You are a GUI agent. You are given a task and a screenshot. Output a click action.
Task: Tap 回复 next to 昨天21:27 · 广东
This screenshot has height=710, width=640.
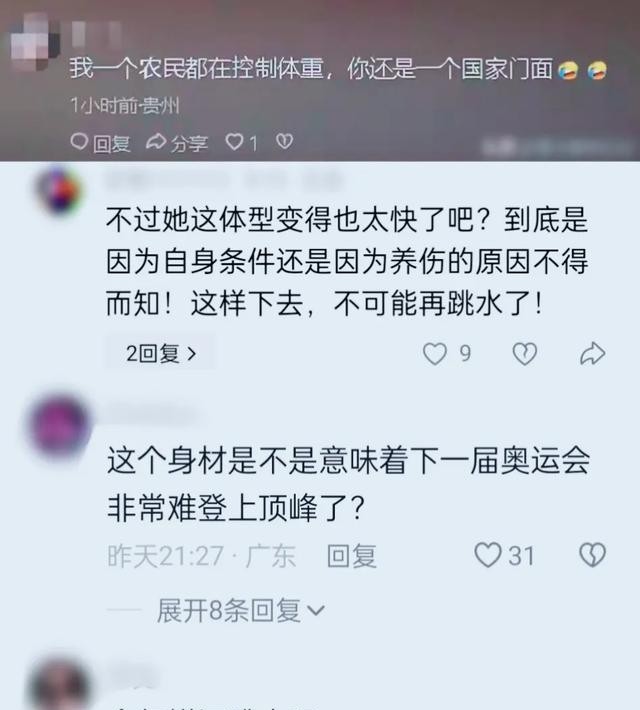click(352, 556)
